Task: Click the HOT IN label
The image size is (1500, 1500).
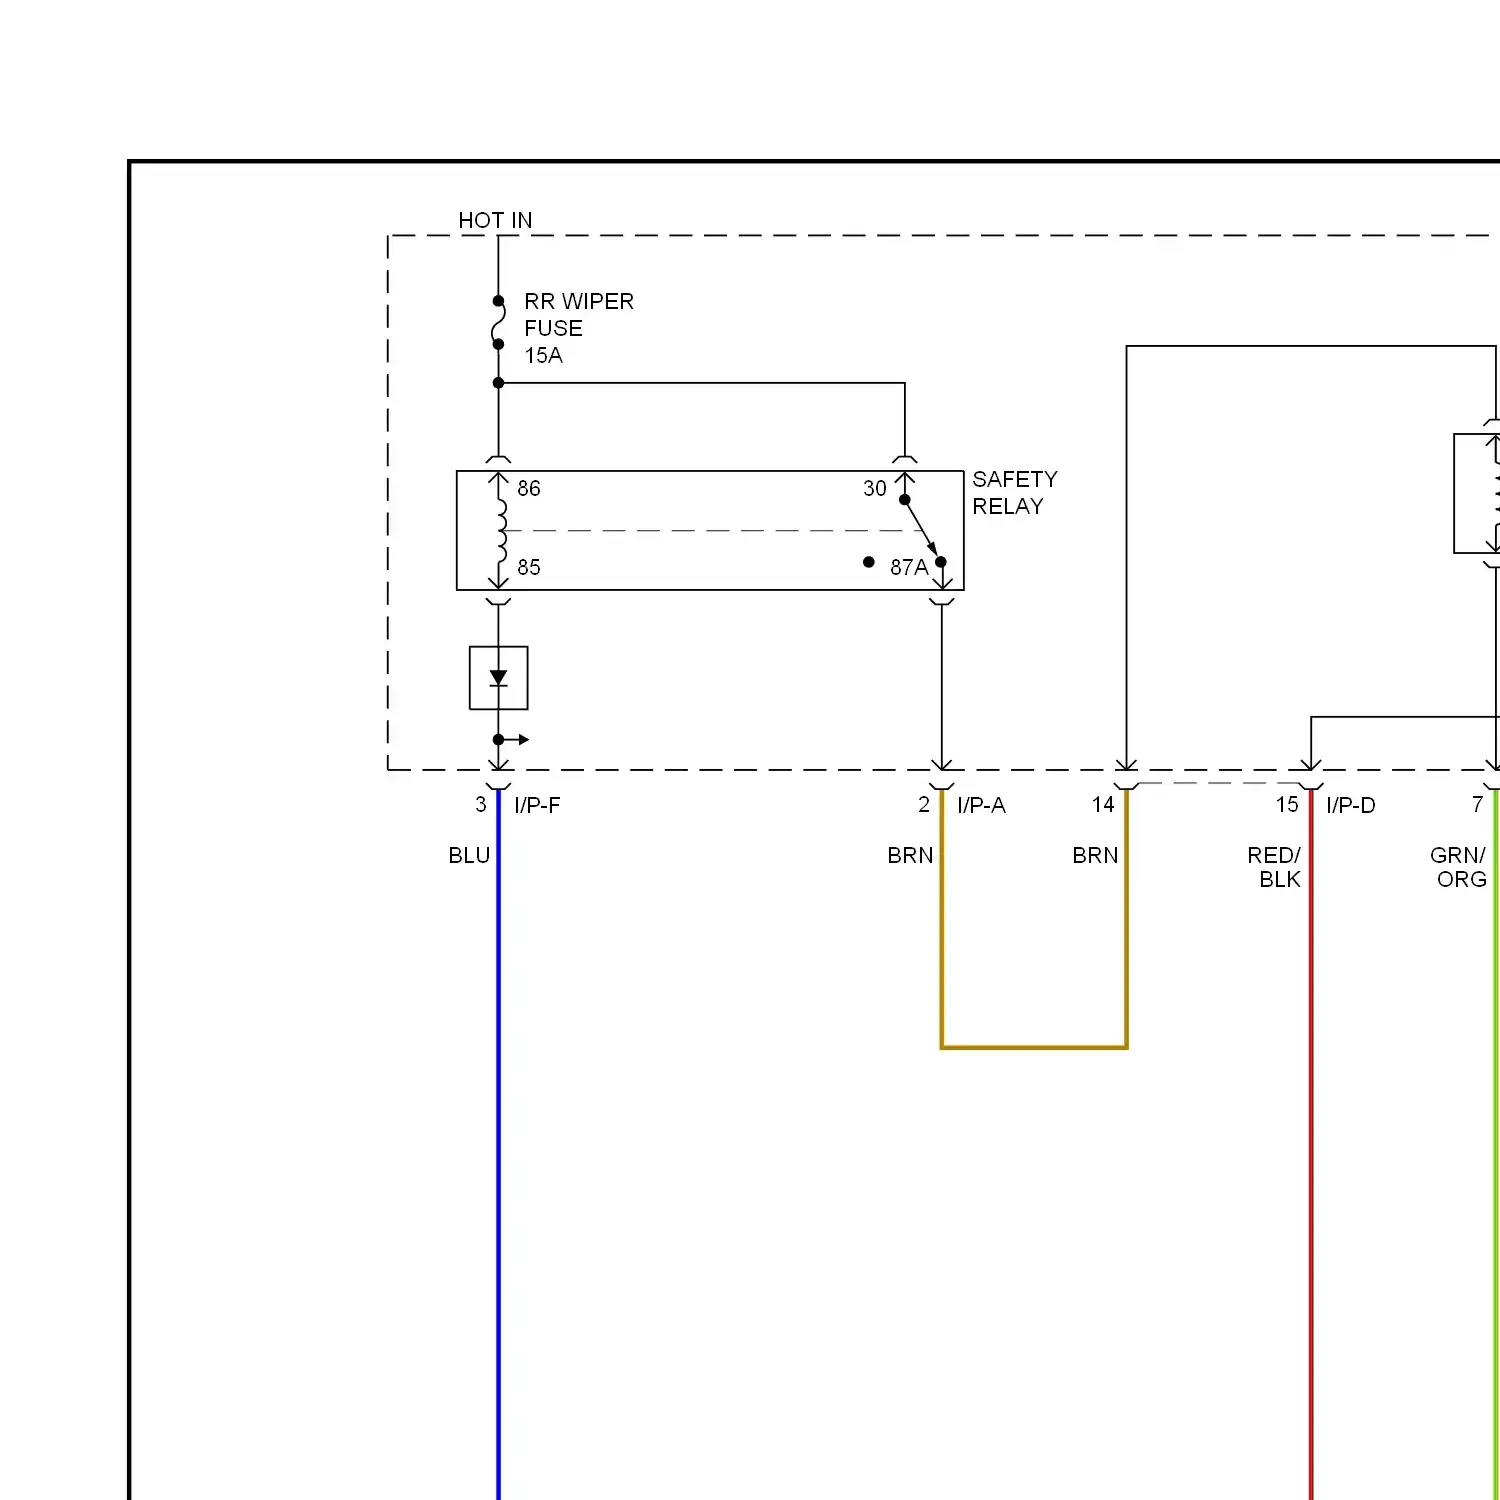Action: coord(495,220)
